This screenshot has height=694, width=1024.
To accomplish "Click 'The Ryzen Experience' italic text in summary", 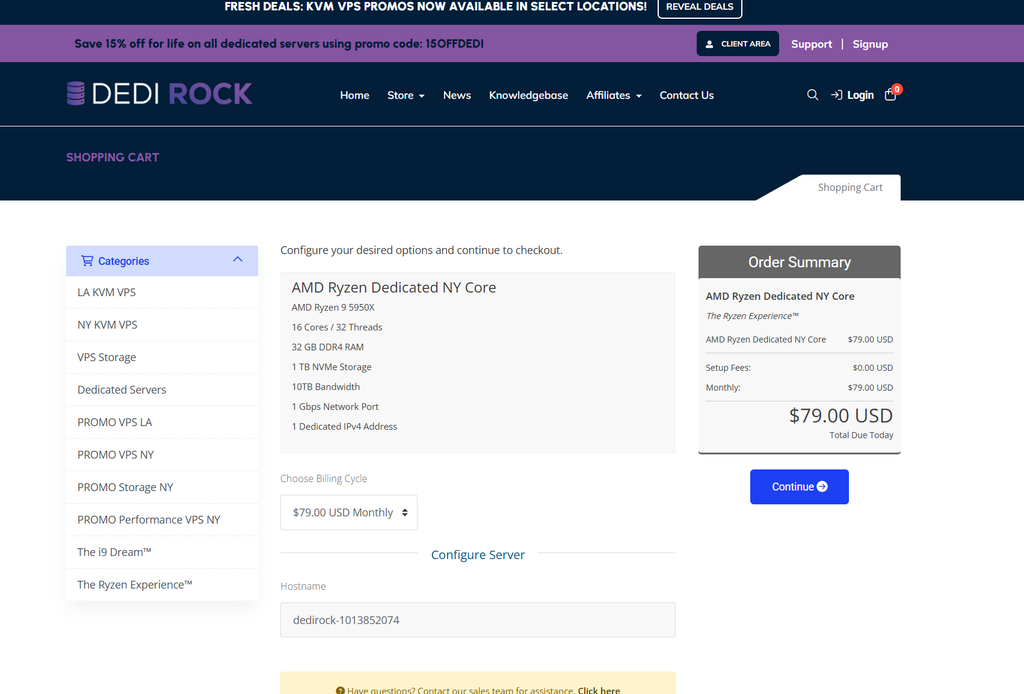I will (x=752, y=316).
